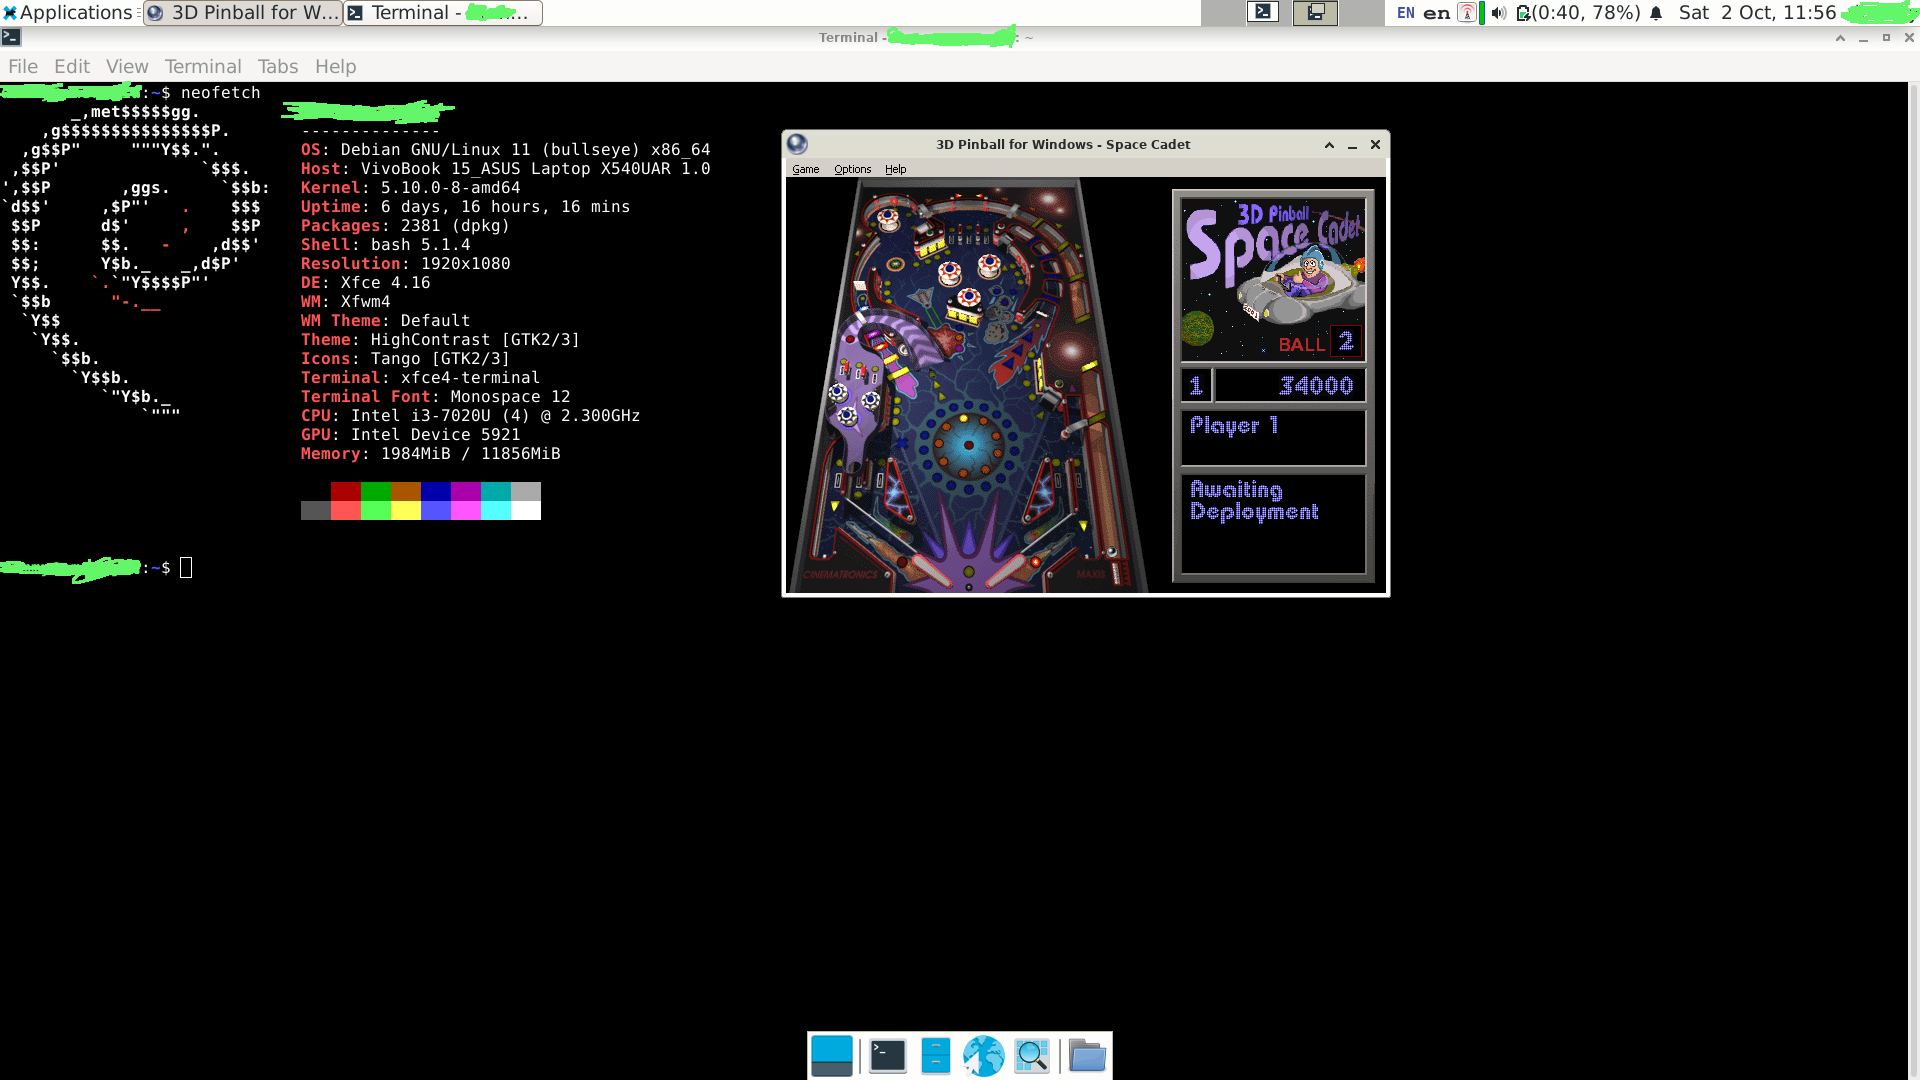Image resolution: width=1920 pixels, height=1080 pixels.
Task: Click the Terminal Font: Monospace 12 line
Action: coord(436,397)
